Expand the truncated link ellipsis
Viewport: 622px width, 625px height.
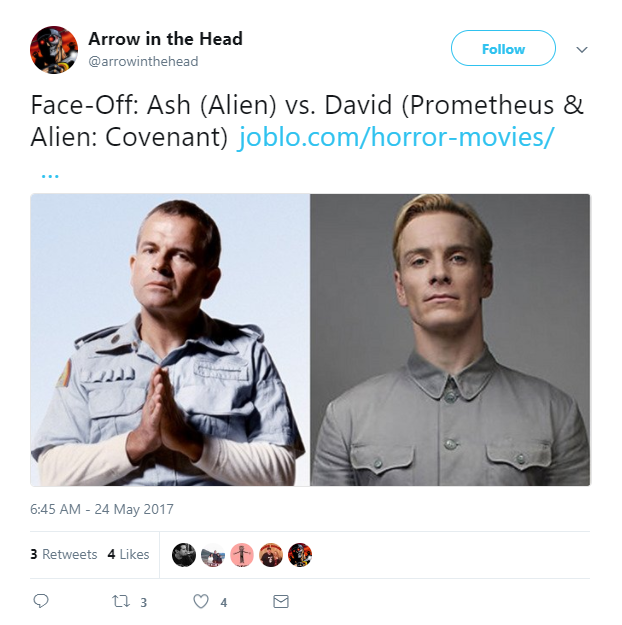pos(50,175)
